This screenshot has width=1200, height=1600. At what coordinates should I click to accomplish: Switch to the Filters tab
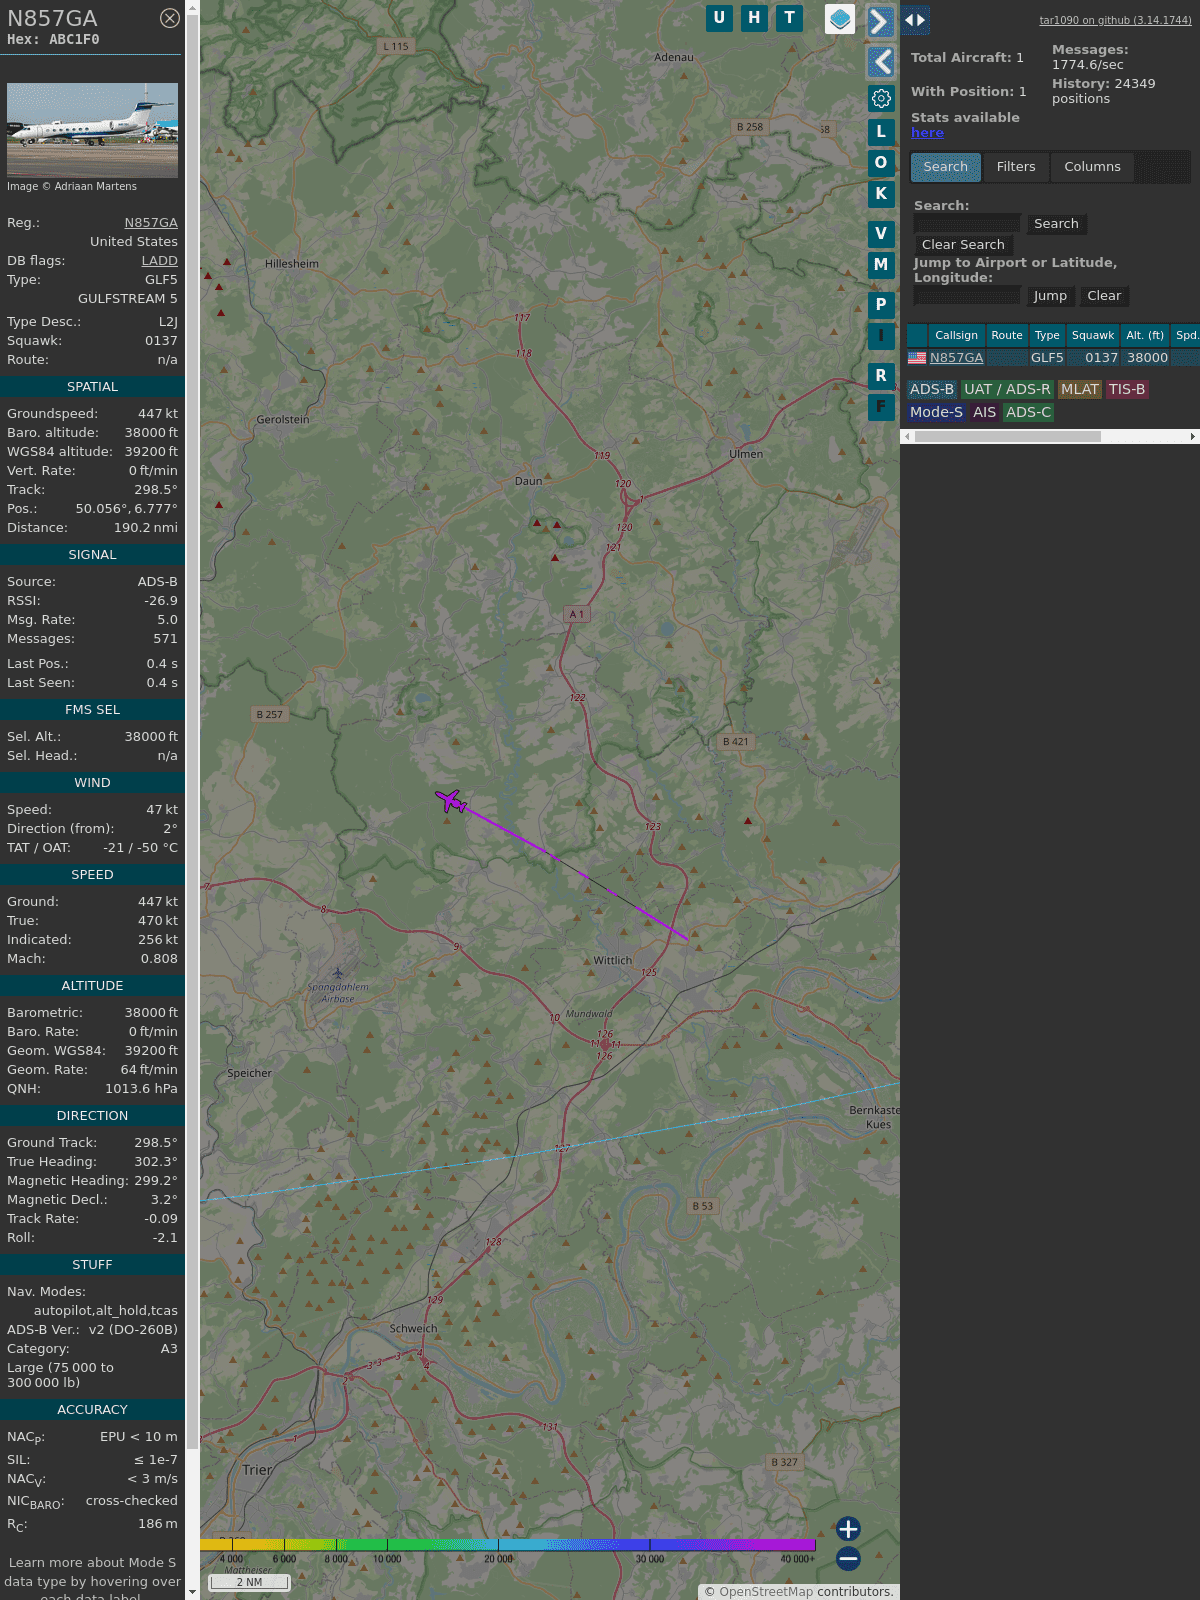click(1015, 167)
